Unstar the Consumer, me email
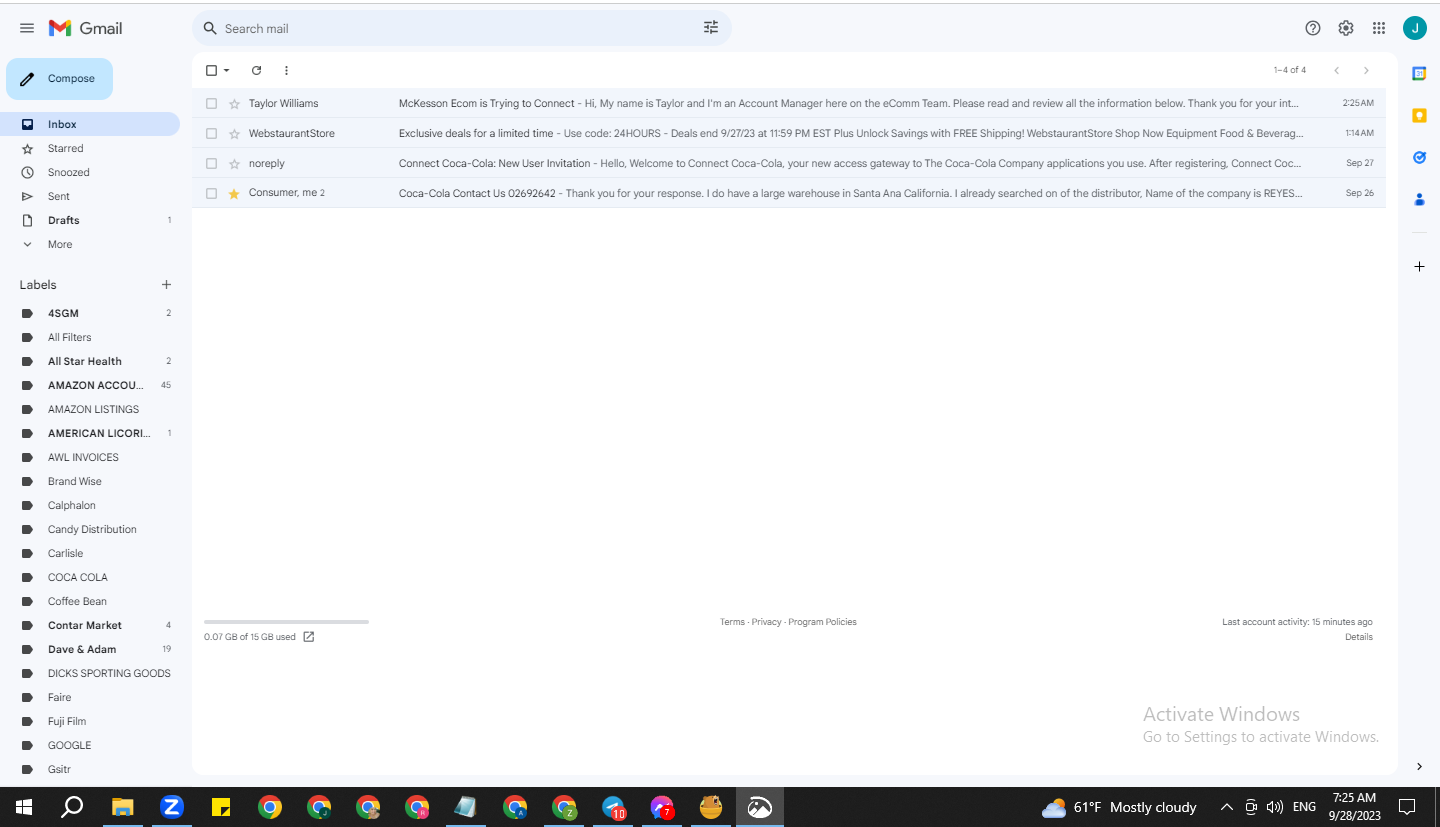 [x=234, y=193]
